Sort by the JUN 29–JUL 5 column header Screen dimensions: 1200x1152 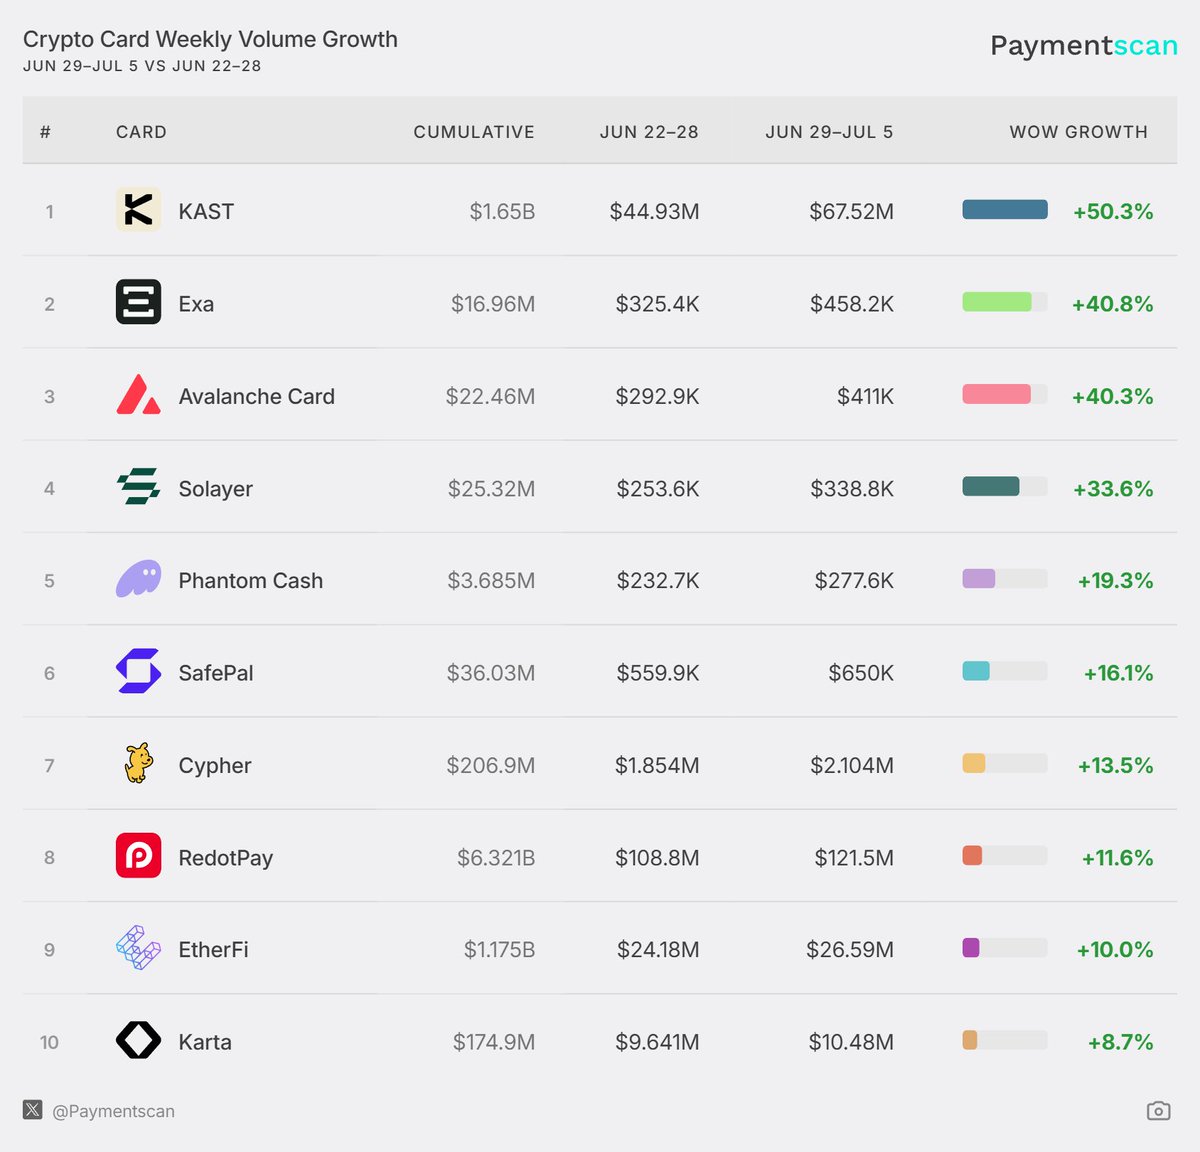coord(829,132)
